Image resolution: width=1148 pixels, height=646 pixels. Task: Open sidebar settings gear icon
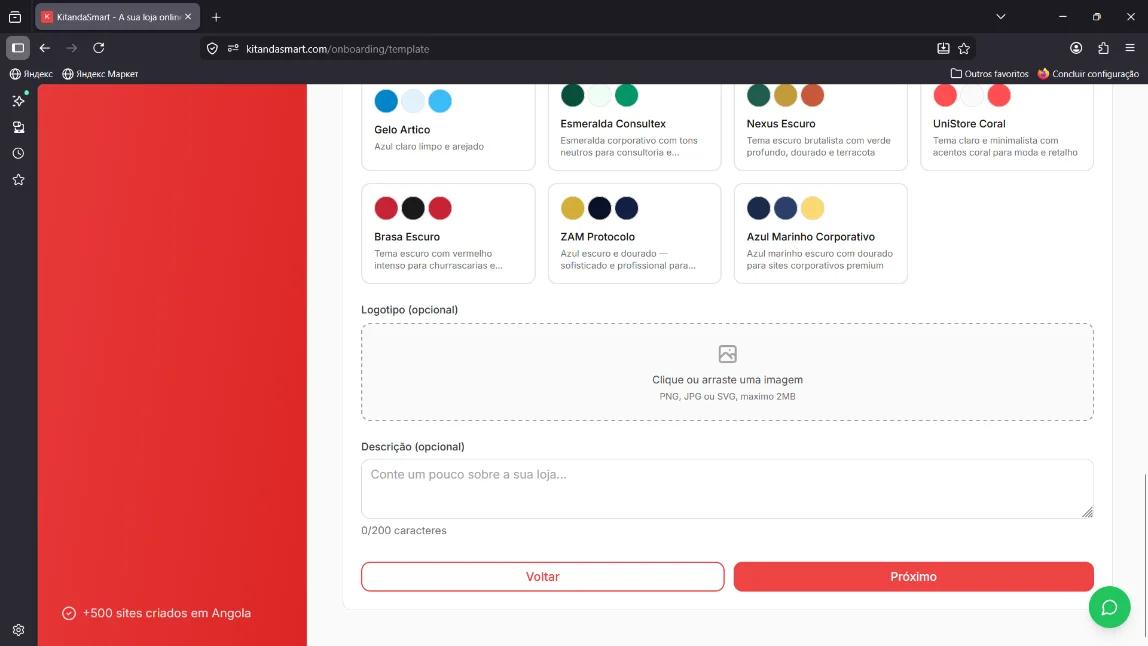[x=18, y=630]
